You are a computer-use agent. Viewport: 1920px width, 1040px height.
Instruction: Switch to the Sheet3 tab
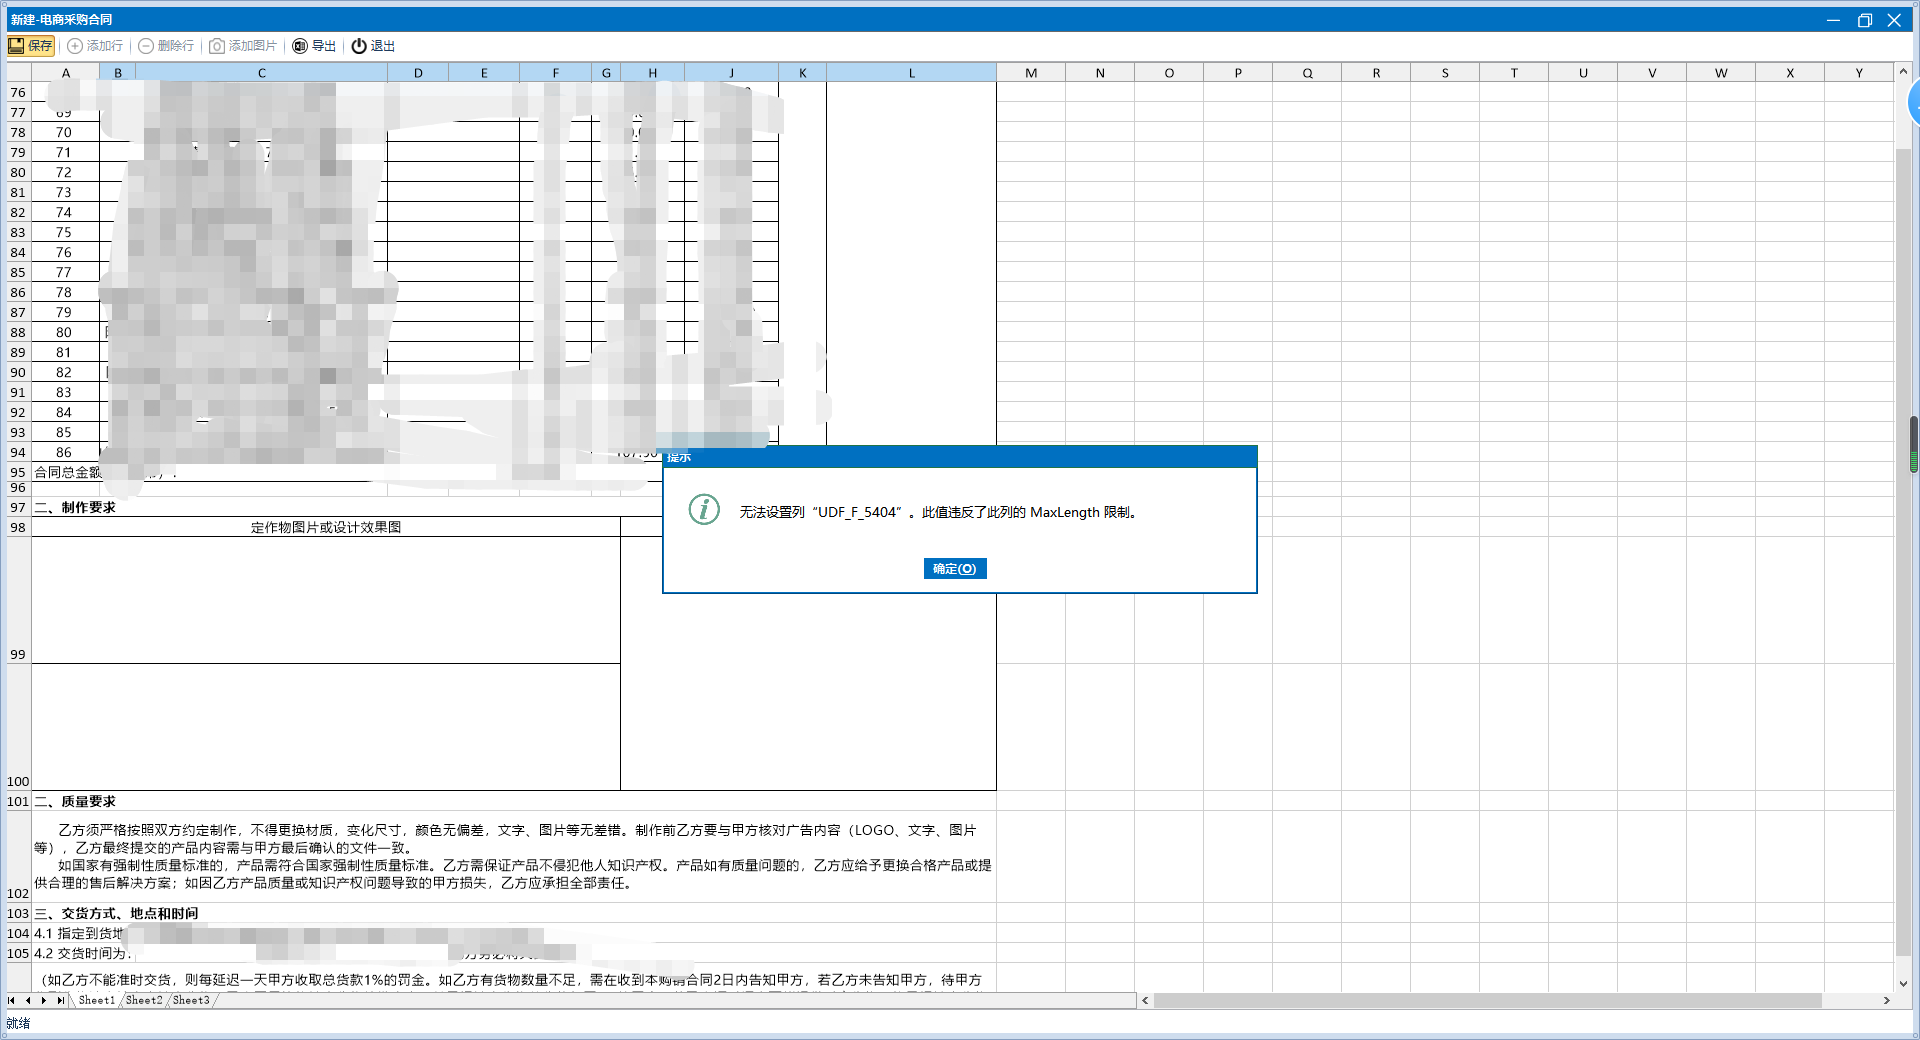[x=190, y=1000]
